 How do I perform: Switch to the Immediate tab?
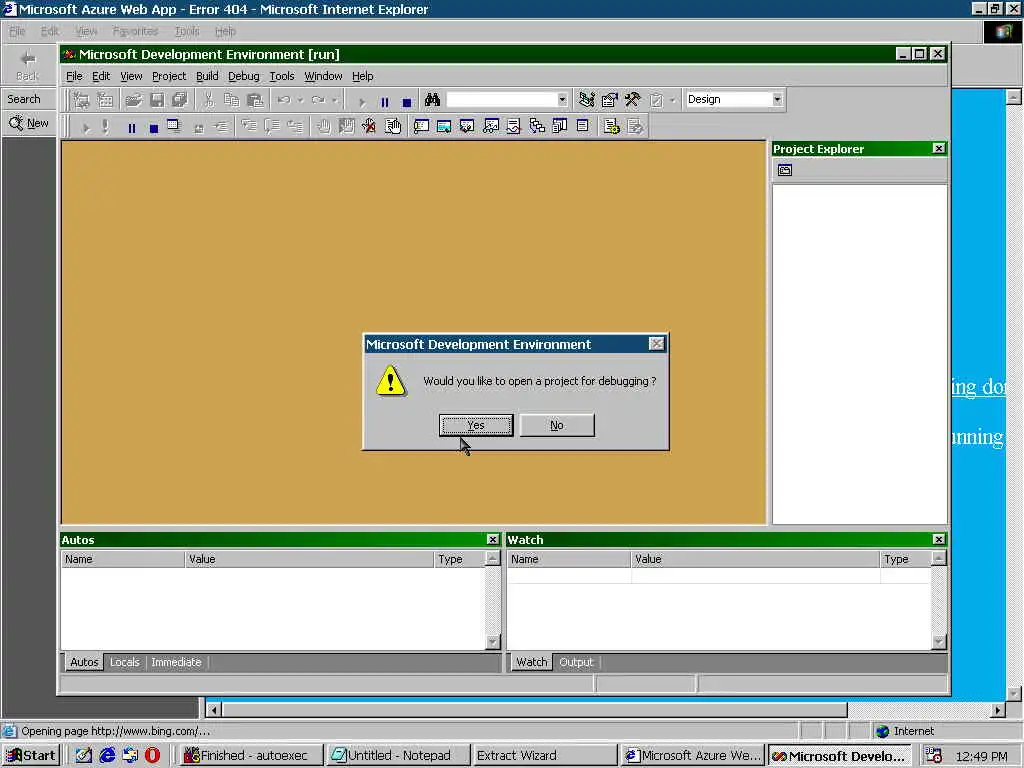click(176, 662)
